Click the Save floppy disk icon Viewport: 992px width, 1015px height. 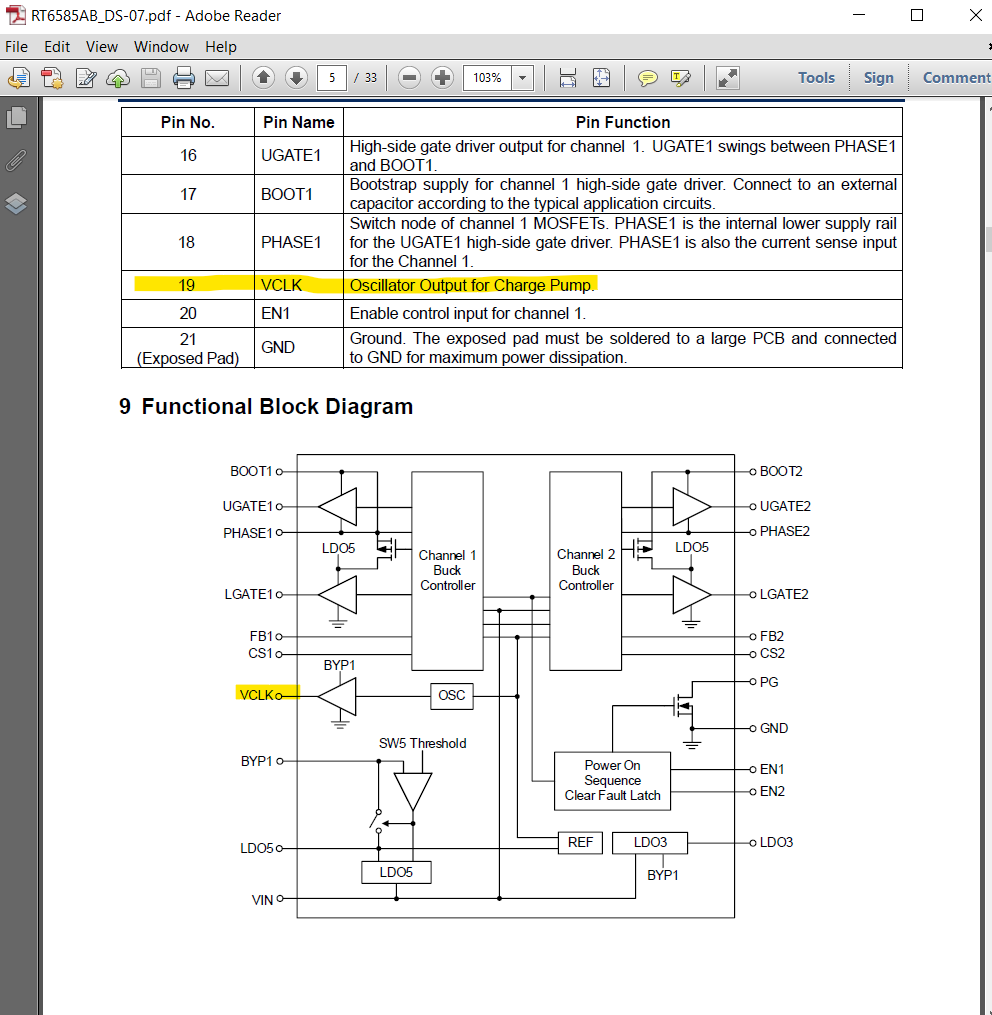click(151, 78)
